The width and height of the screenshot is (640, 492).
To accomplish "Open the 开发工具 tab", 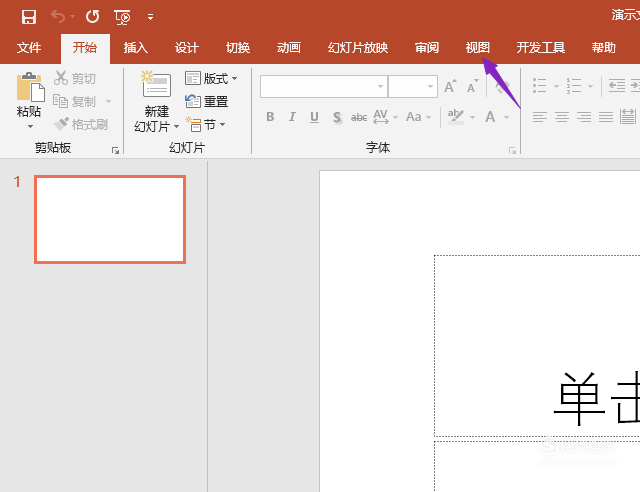I will point(540,48).
